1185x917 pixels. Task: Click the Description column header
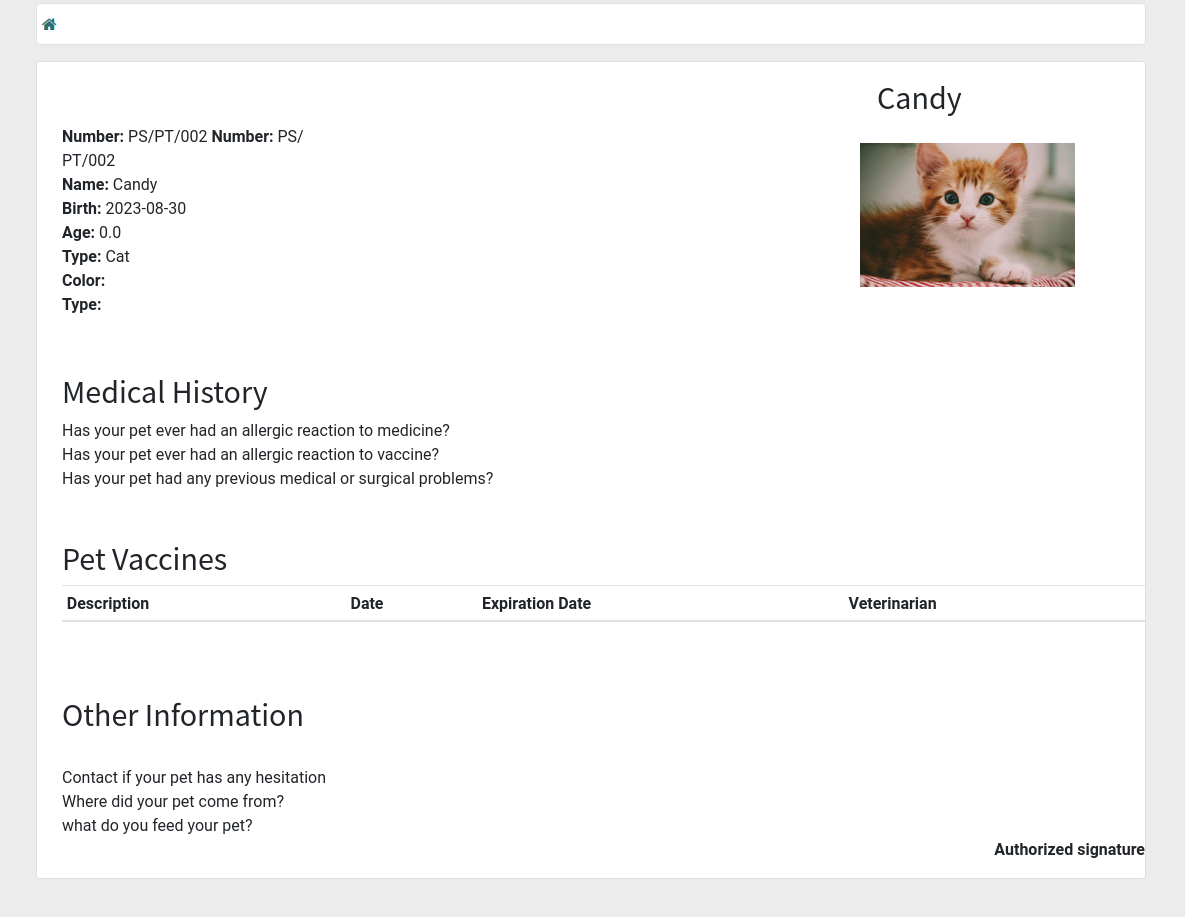tap(108, 603)
